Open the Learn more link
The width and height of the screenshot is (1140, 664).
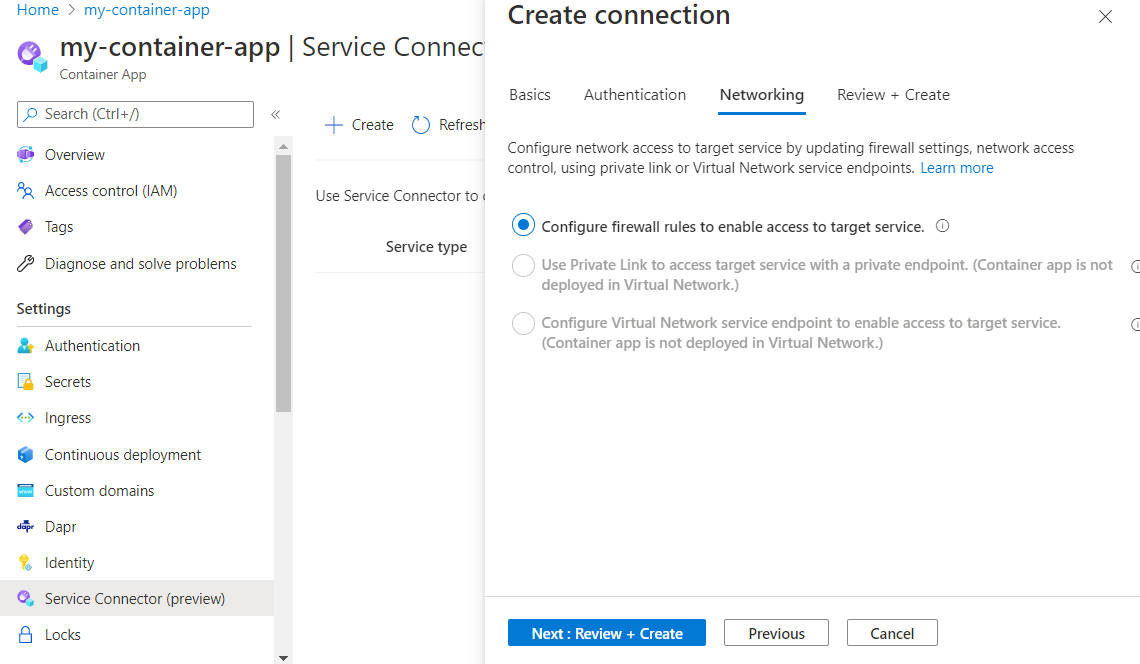pyautogui.click(x=956, y=167)
